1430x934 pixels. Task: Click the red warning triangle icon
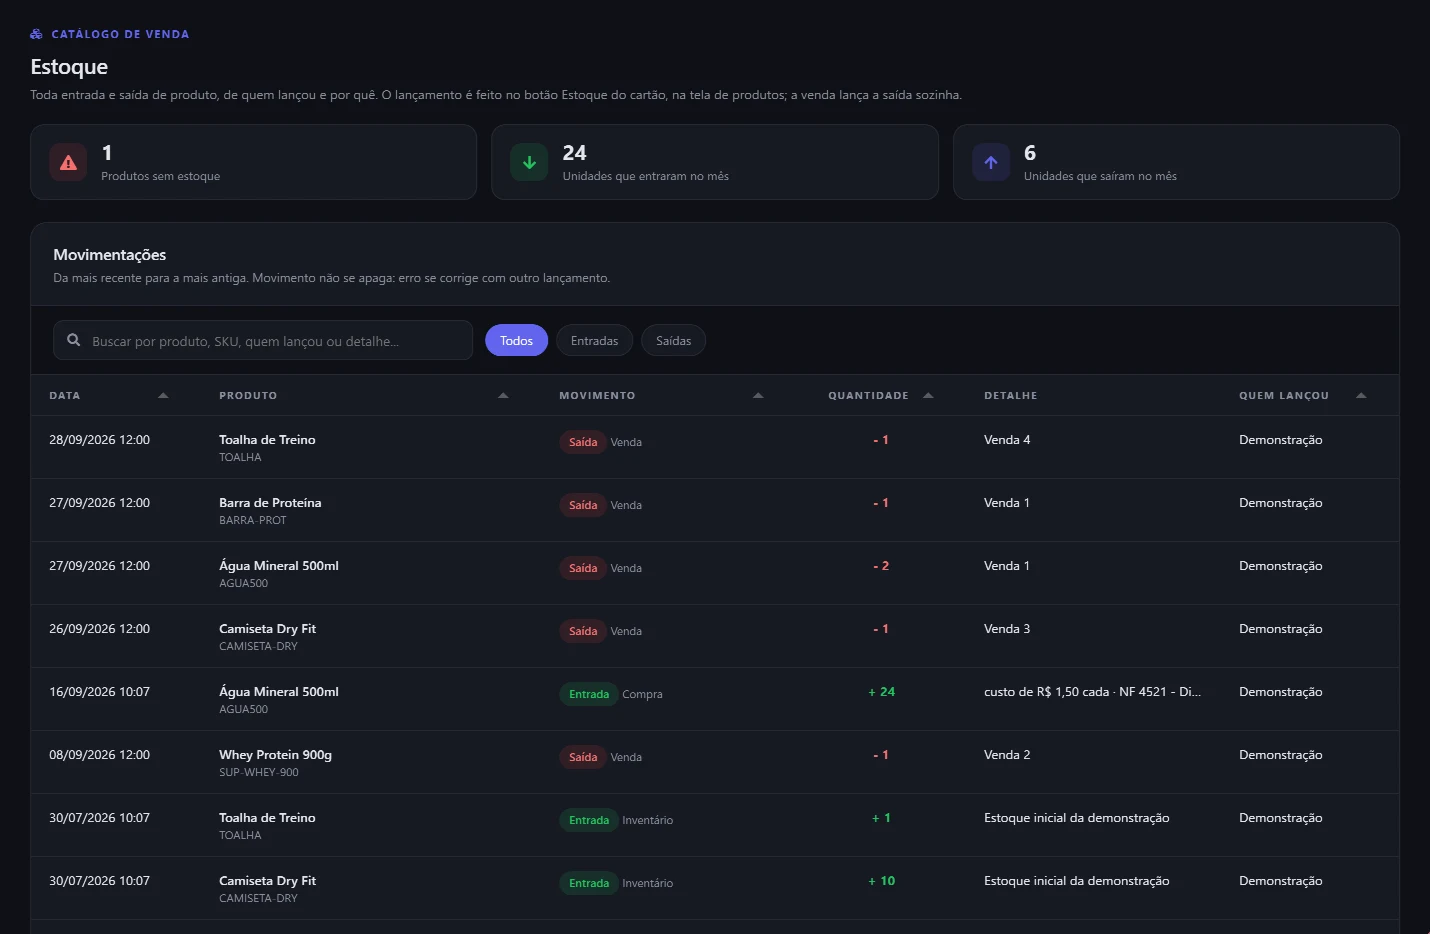pos(68,162)
